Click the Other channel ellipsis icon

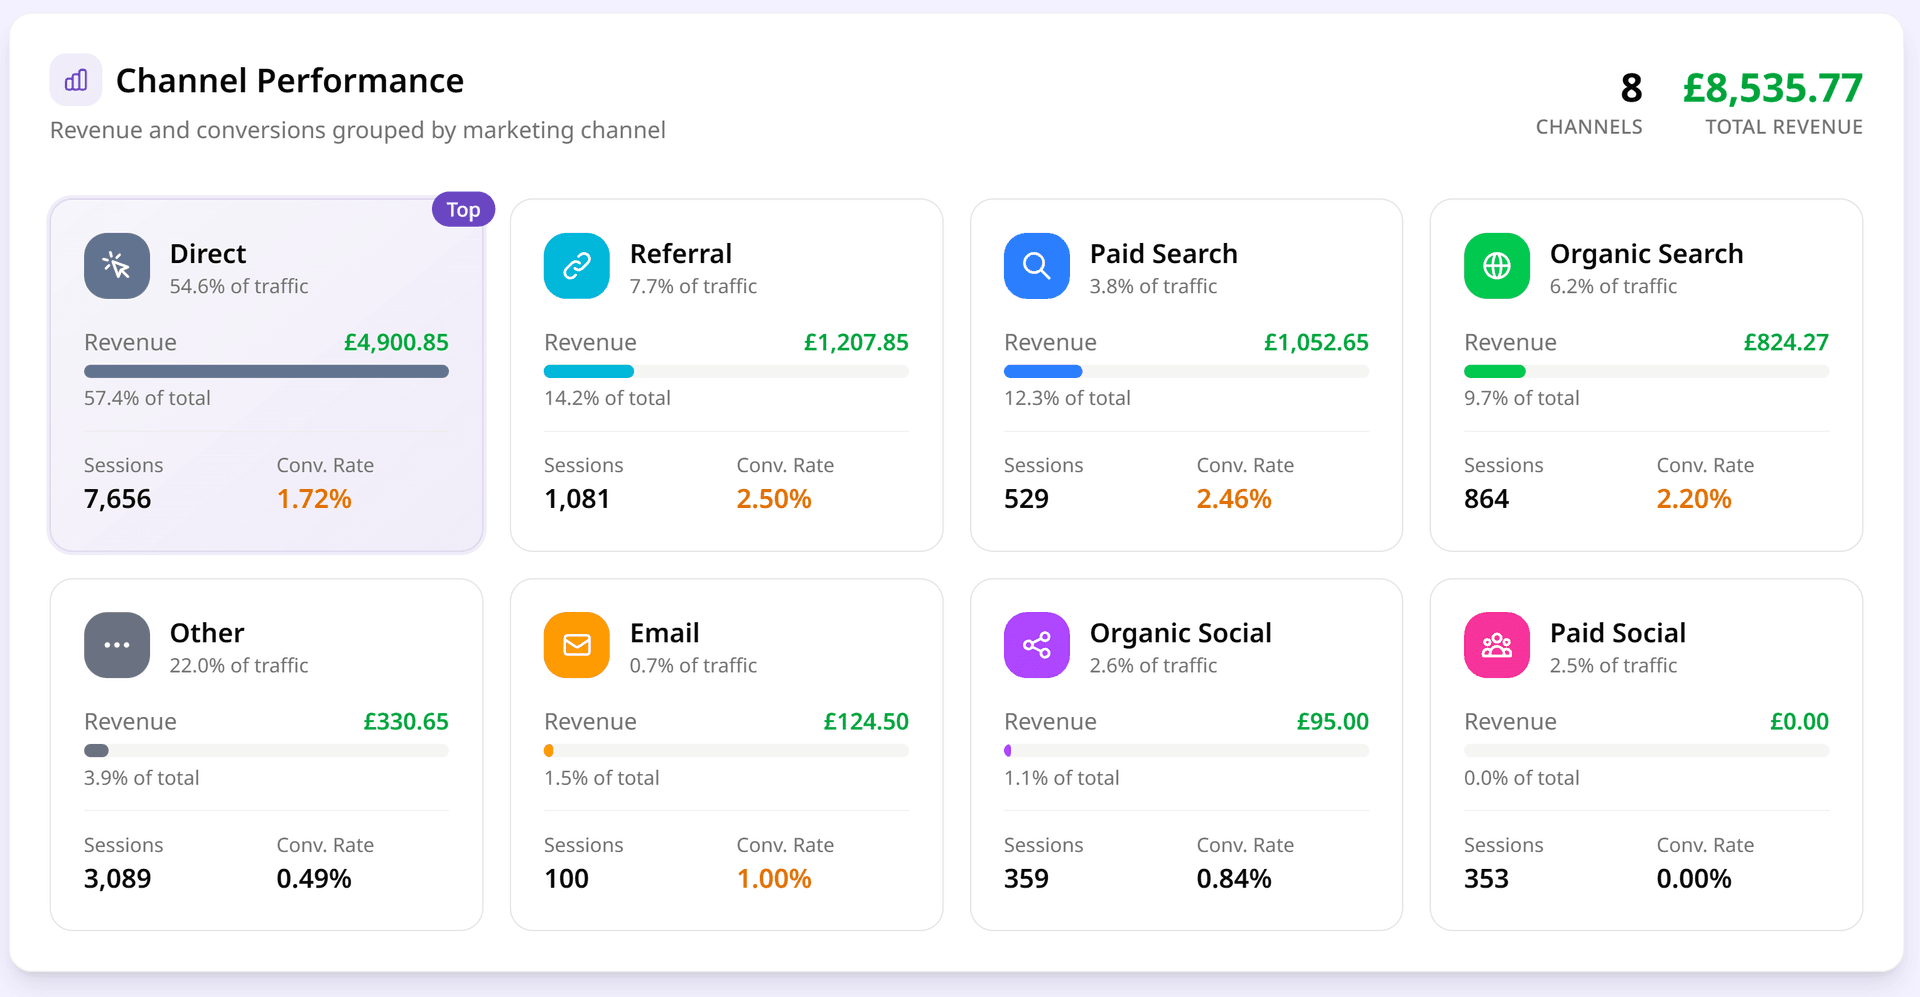117,645
